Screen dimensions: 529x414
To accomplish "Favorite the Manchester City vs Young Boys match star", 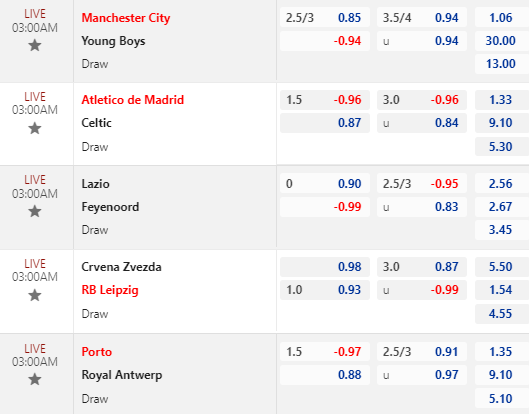I will (x=35, y=45).
